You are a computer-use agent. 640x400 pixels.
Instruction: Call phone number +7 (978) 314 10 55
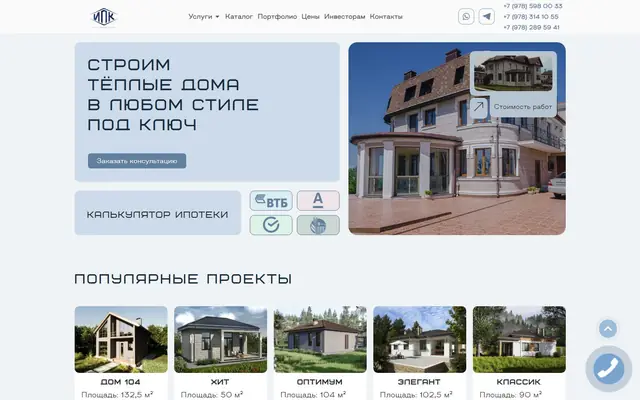coord(531,17)
